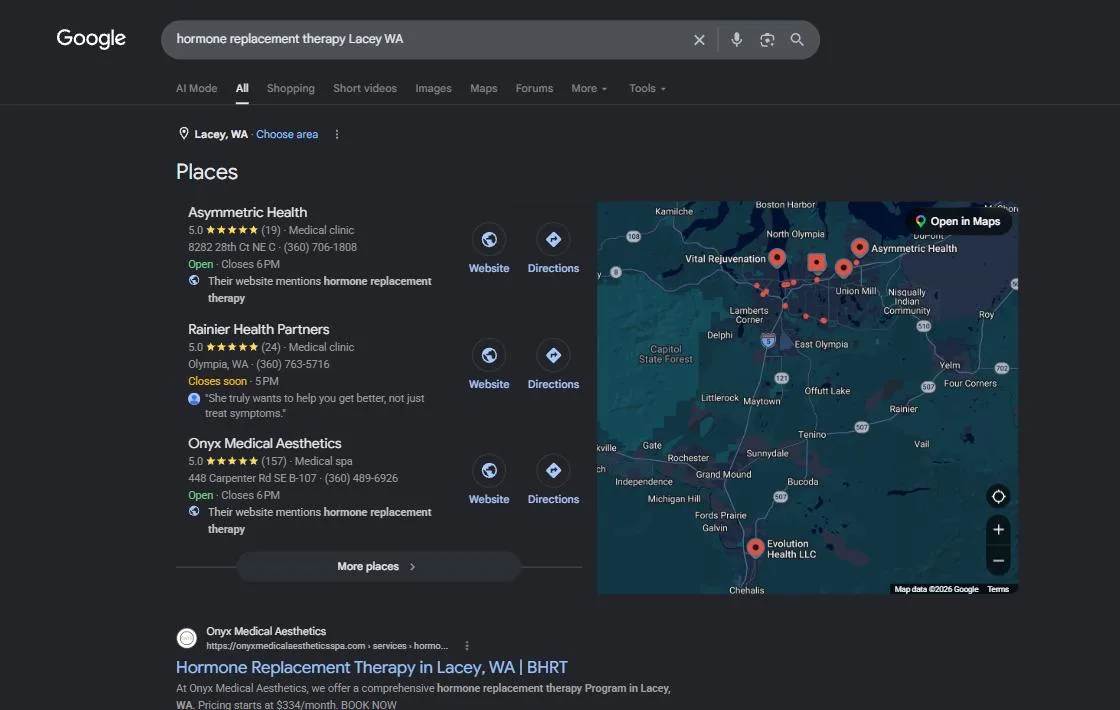Image resolution: width=1120 pixels, height=710 pixels.
Task: Open the Onyx Medical Aesthetics place listing
Action: (264, 444)
